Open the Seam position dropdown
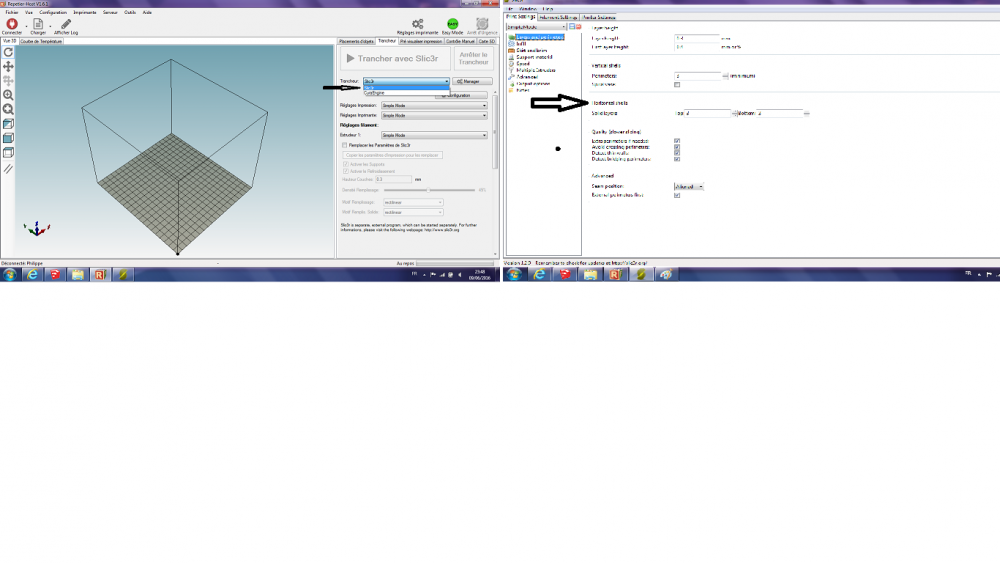Screen dimensions: 1000x563 tap(689, 187)
